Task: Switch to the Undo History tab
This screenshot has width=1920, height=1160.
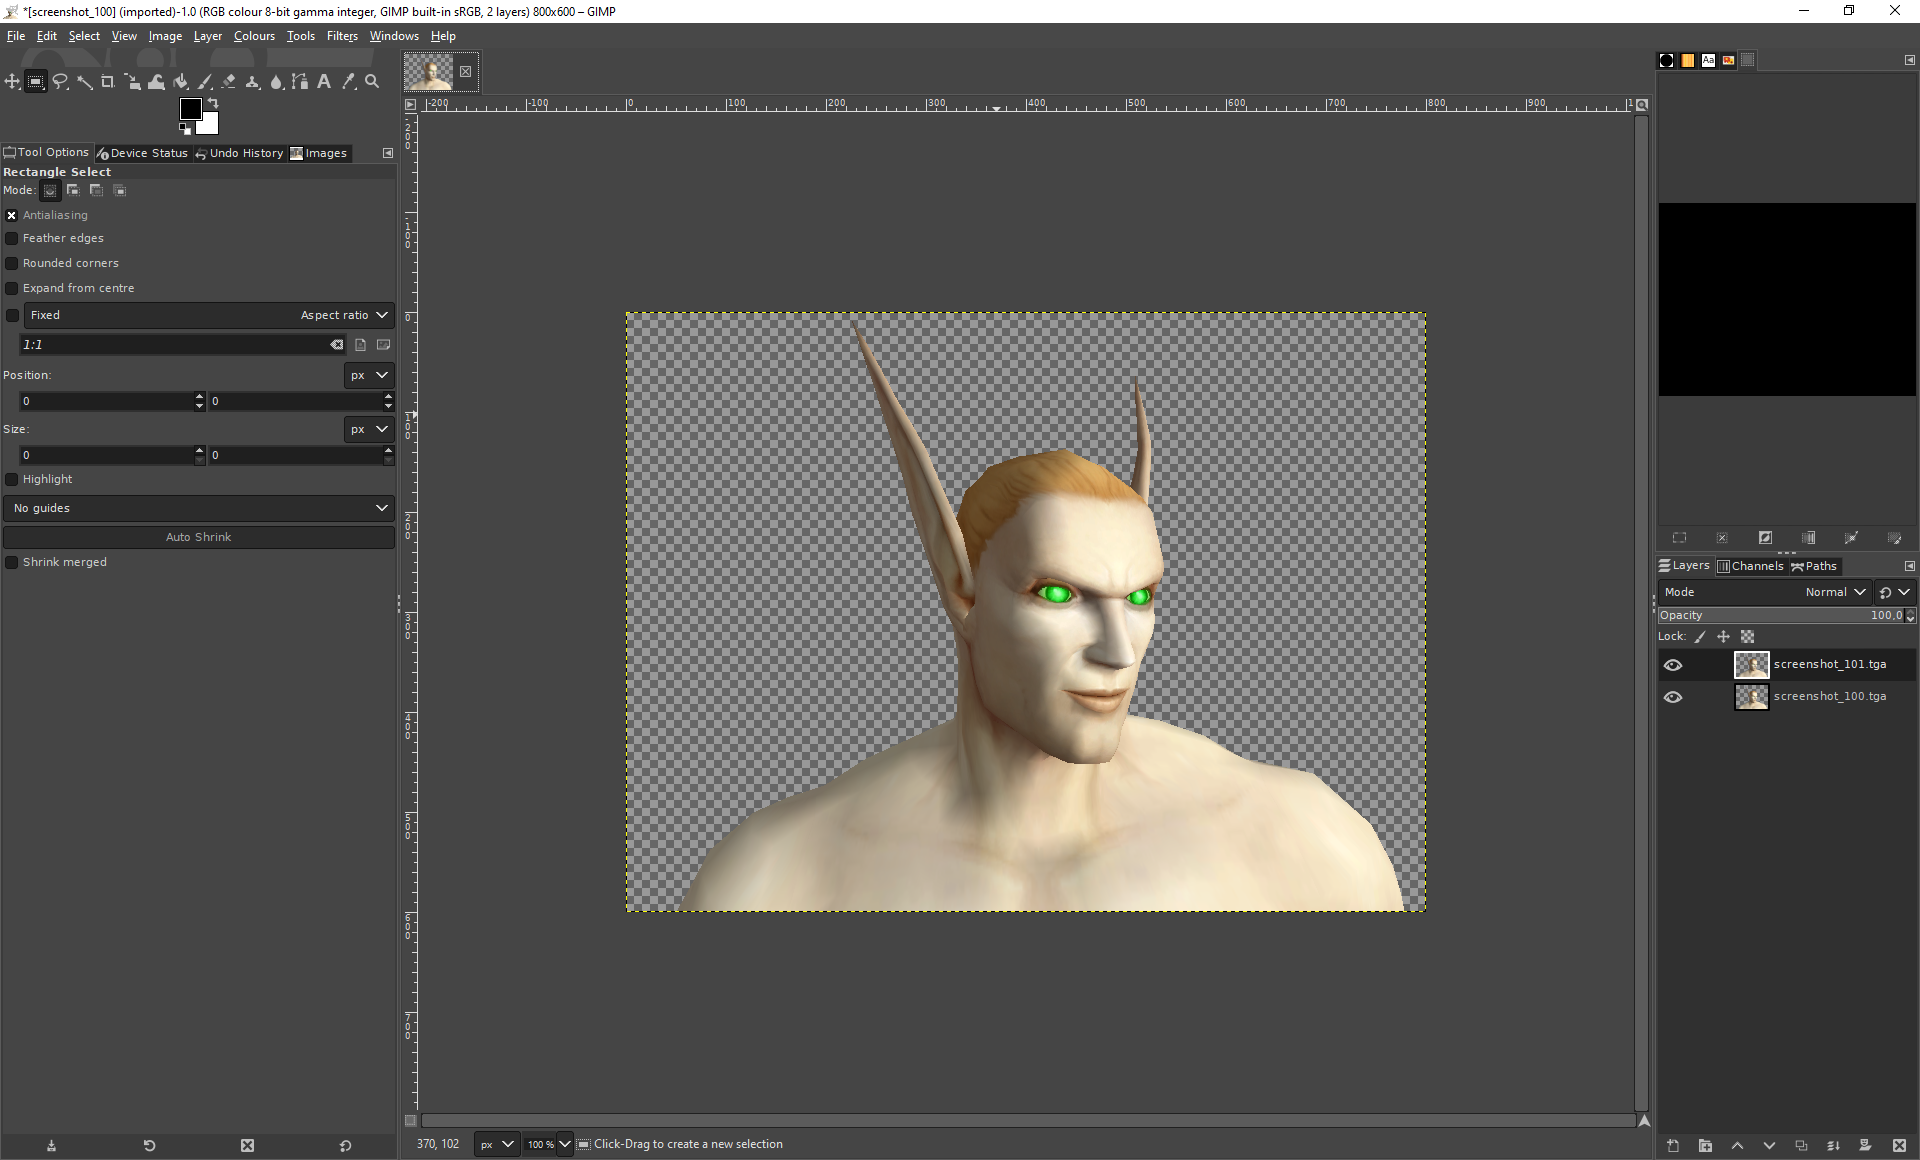Action: [x=239, y=153]
